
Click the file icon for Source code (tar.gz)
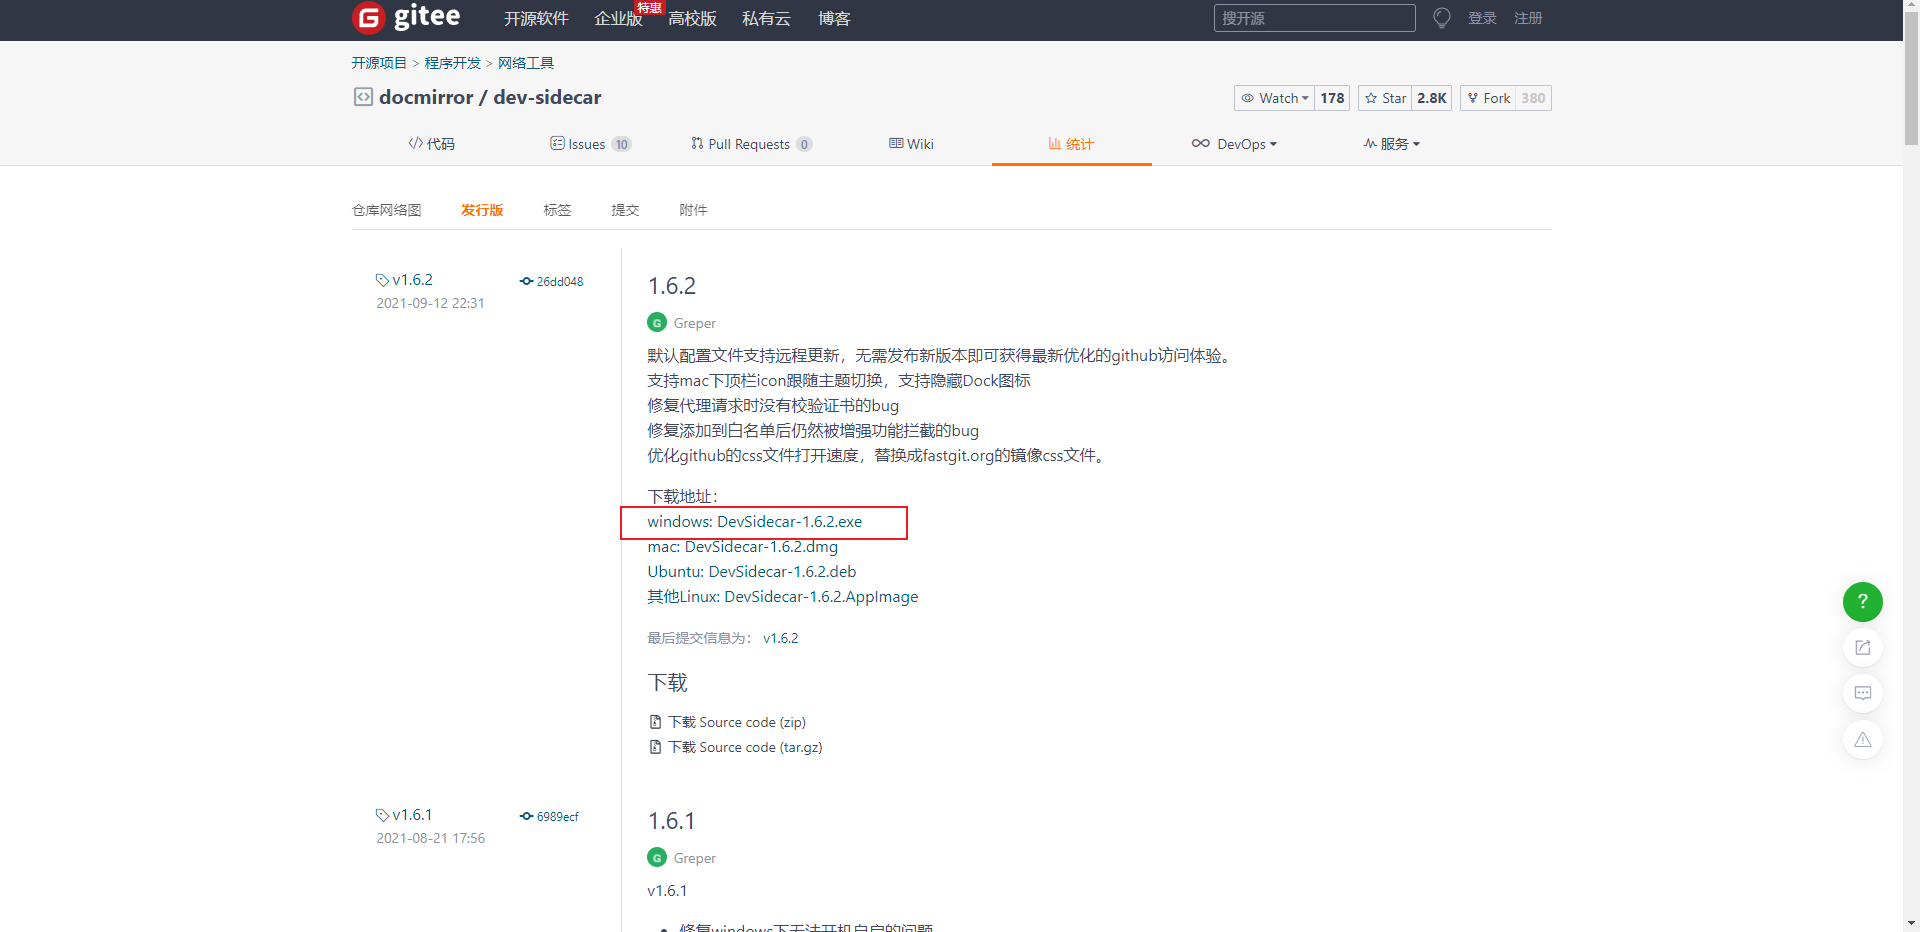[x=656, y=747]
